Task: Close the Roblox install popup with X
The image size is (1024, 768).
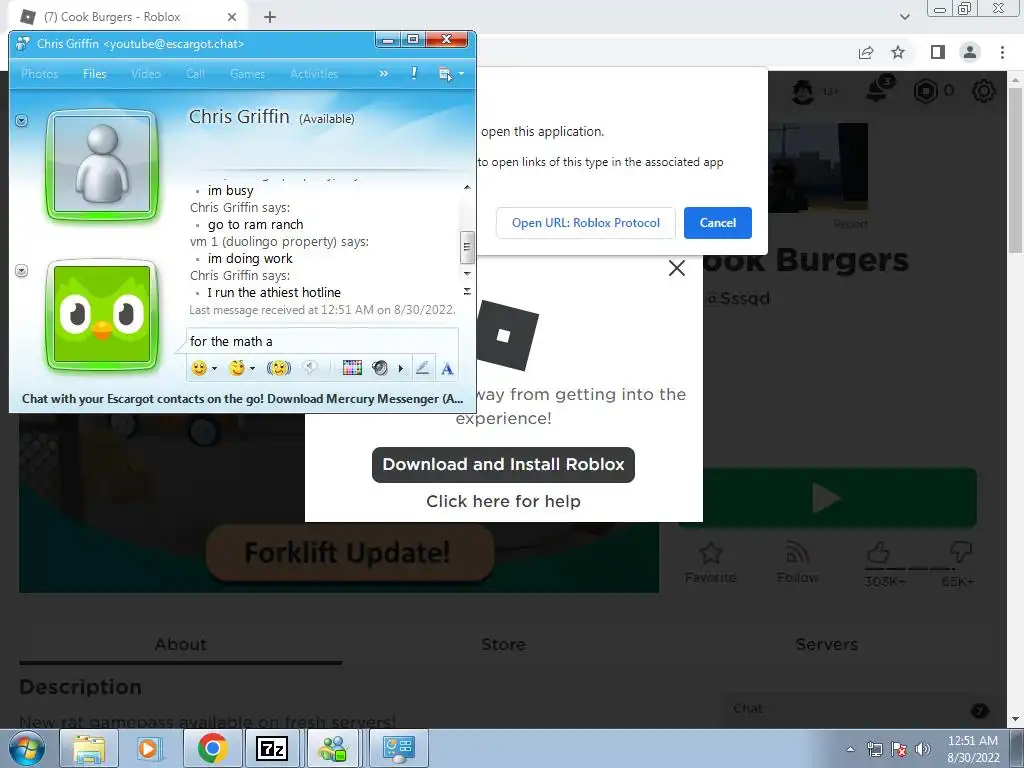Action: point(677,268)
